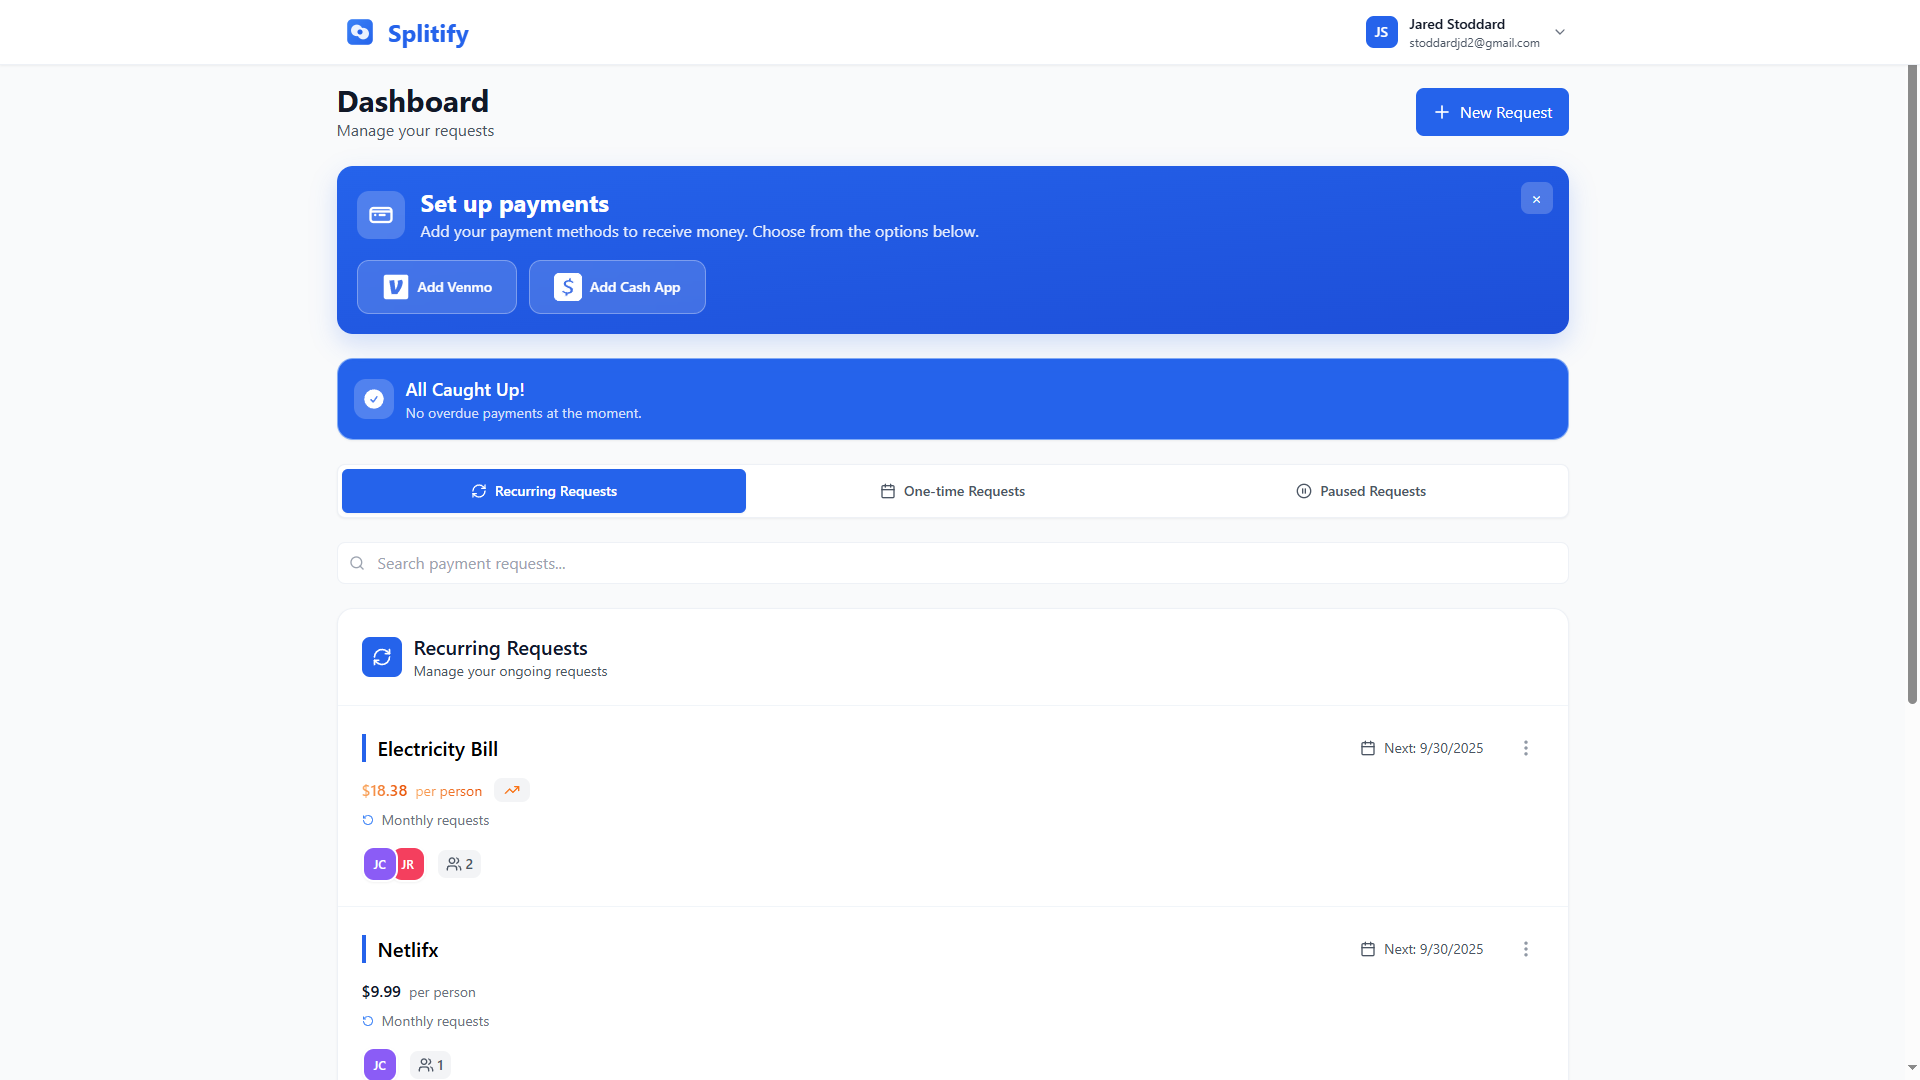
Task: Open Netlifx three-dot options menu
Action: pos(1525,949)
